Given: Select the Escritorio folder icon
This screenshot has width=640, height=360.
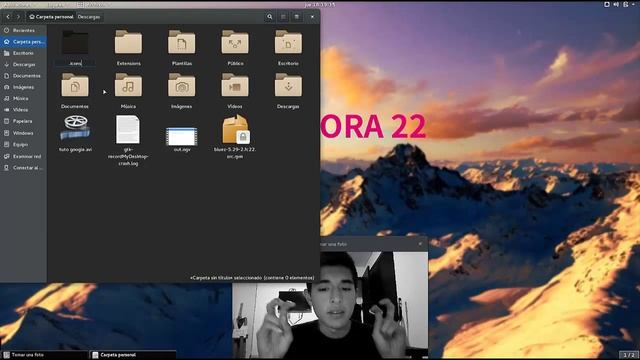Looking at the screenshot, I should [288, 42].
